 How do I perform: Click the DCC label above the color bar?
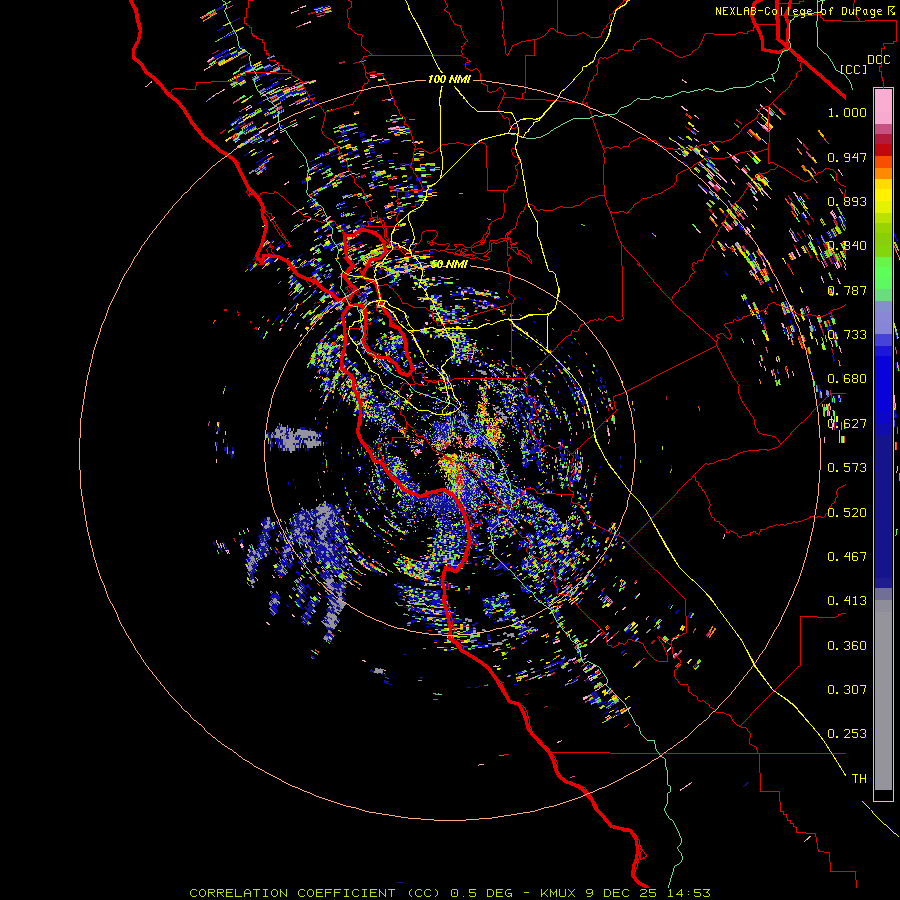(879, 60)
